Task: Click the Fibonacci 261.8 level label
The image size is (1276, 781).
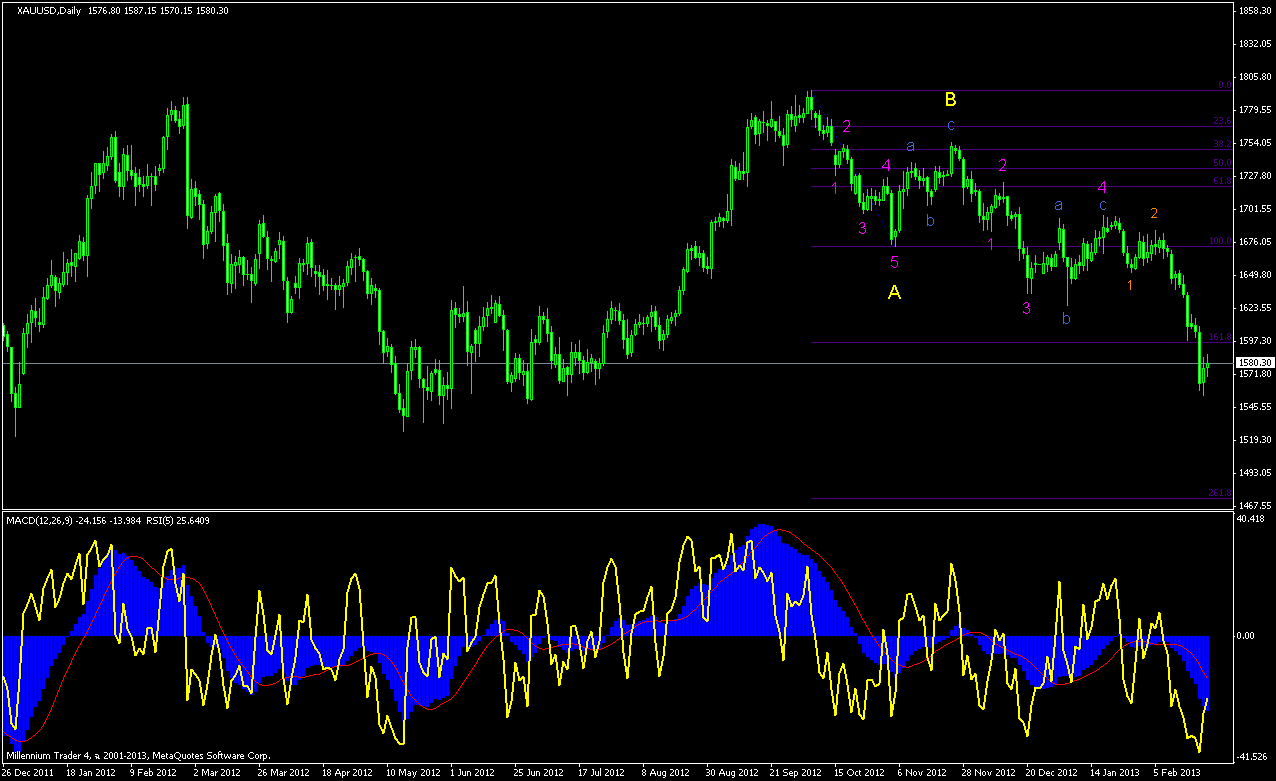Action: tap(1220, 493)
